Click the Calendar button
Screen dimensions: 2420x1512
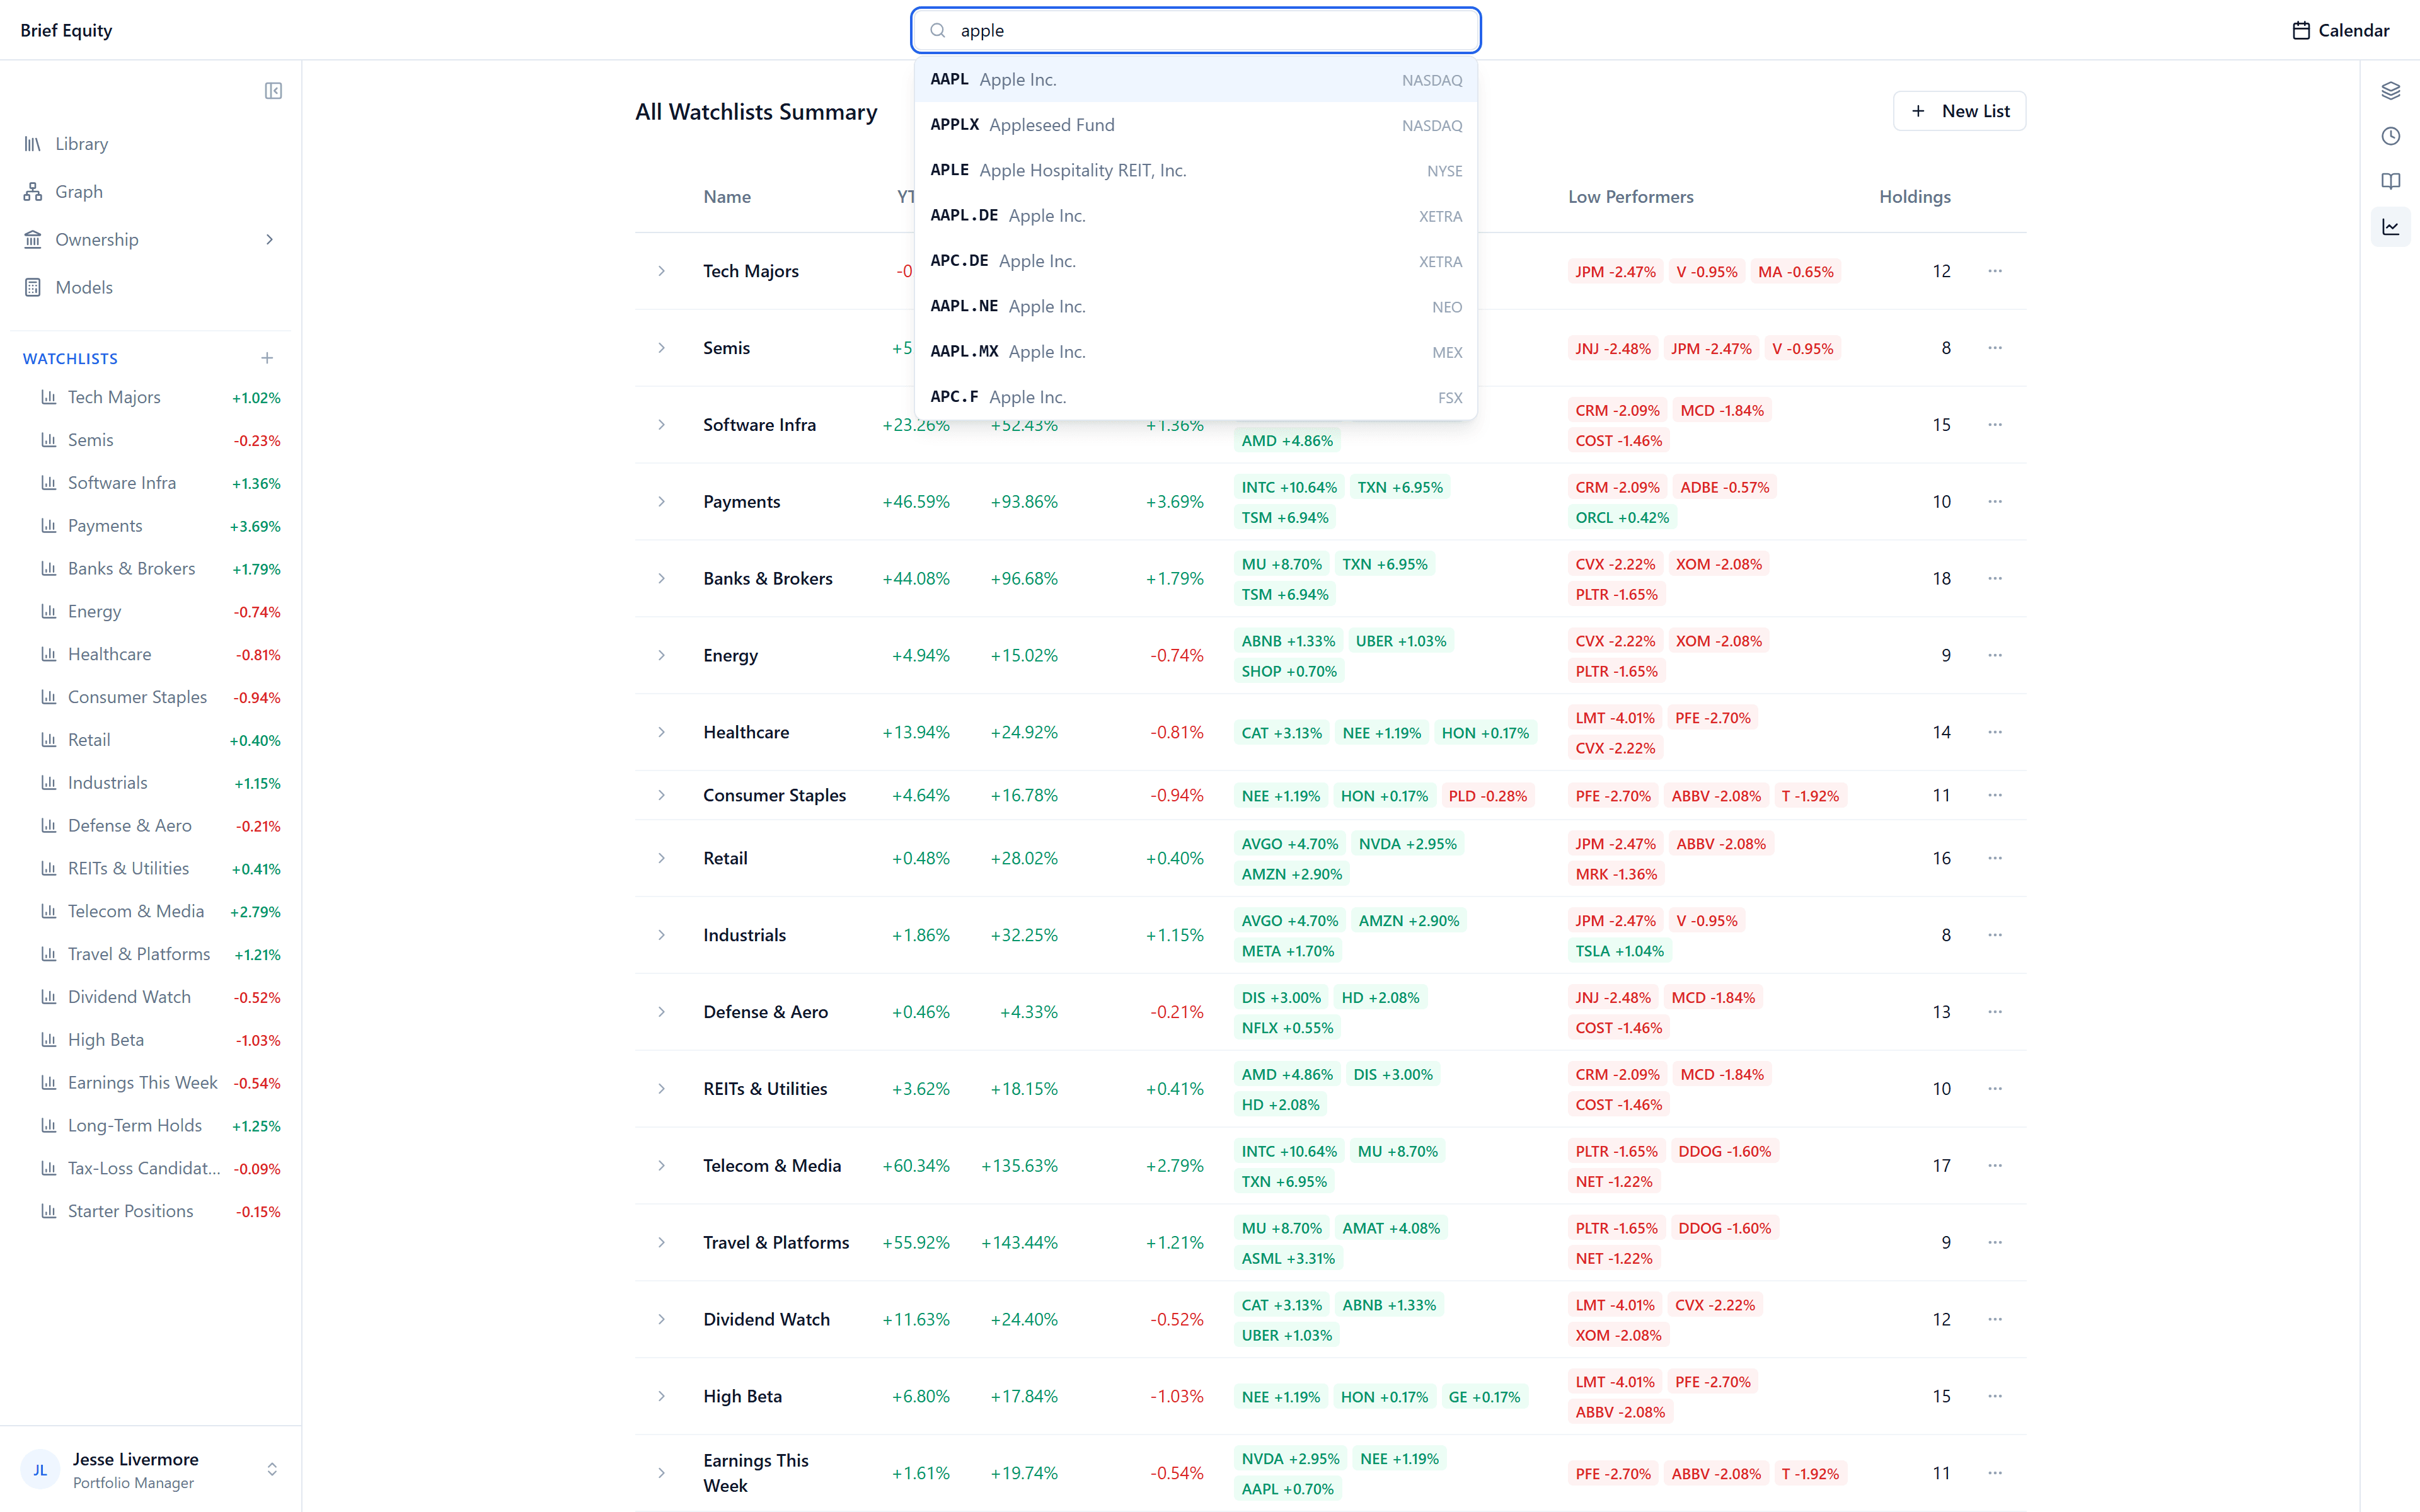[x=2340, y=30]
